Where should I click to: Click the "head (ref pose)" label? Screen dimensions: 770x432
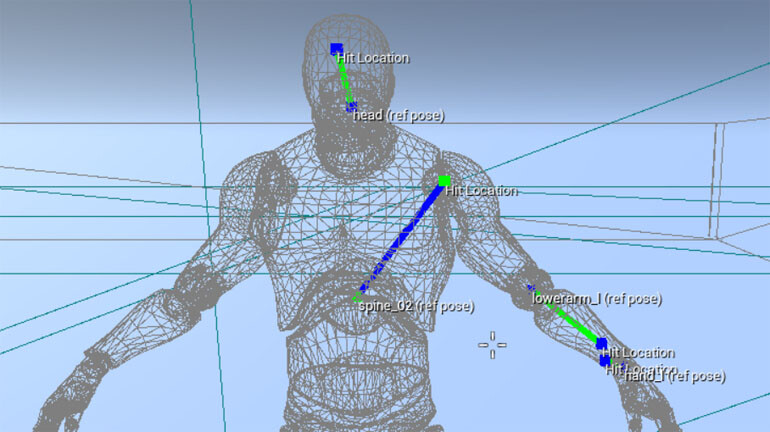400,116
